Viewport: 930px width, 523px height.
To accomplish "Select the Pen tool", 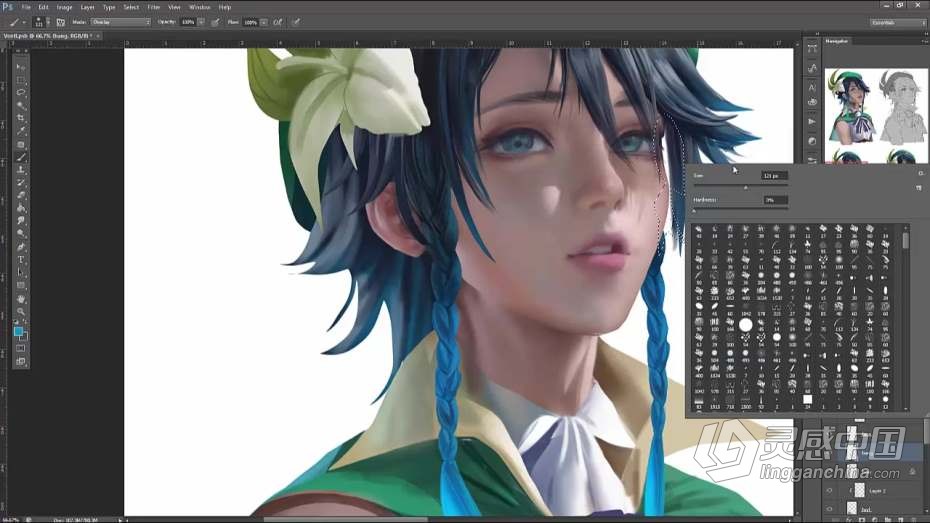I will [21, 247].
